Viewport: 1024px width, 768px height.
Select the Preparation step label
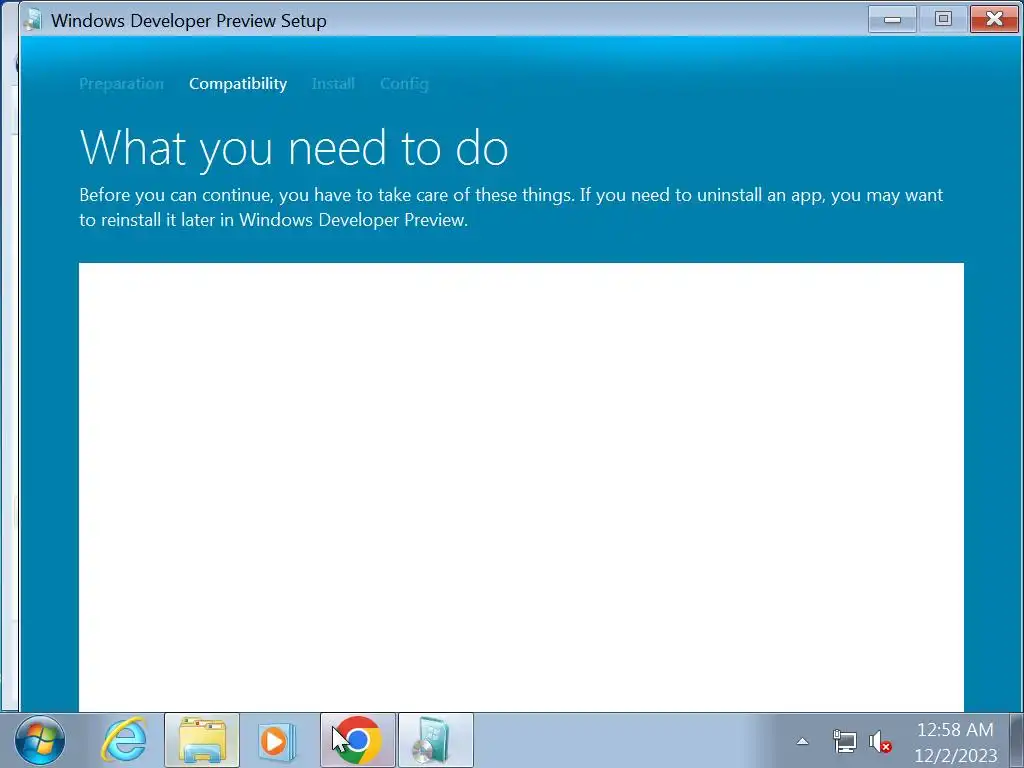point(121,84)
